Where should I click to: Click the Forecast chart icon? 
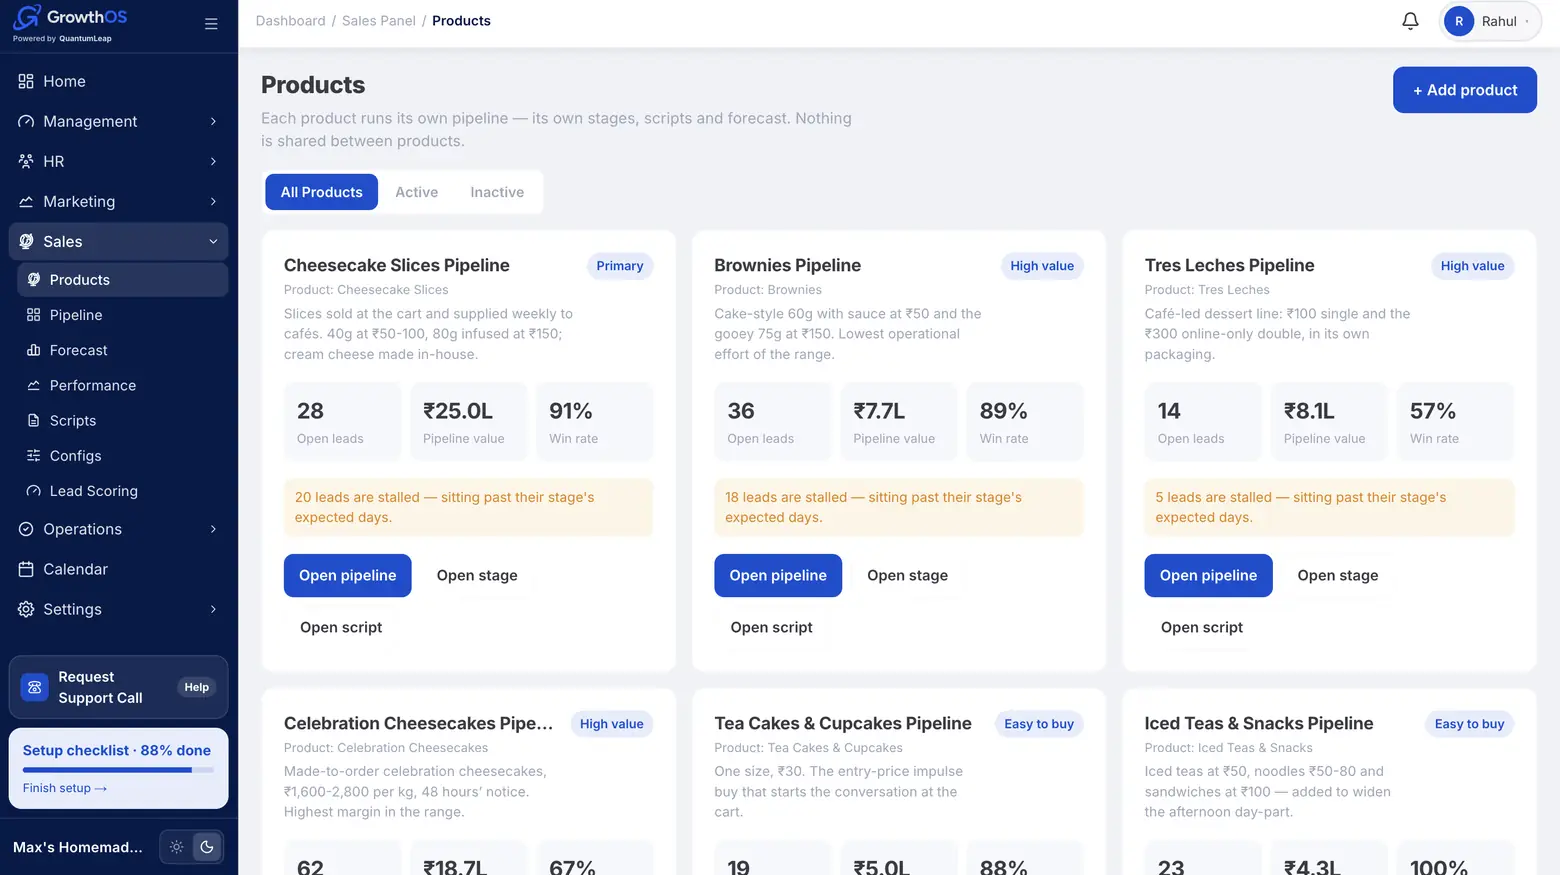33,350
